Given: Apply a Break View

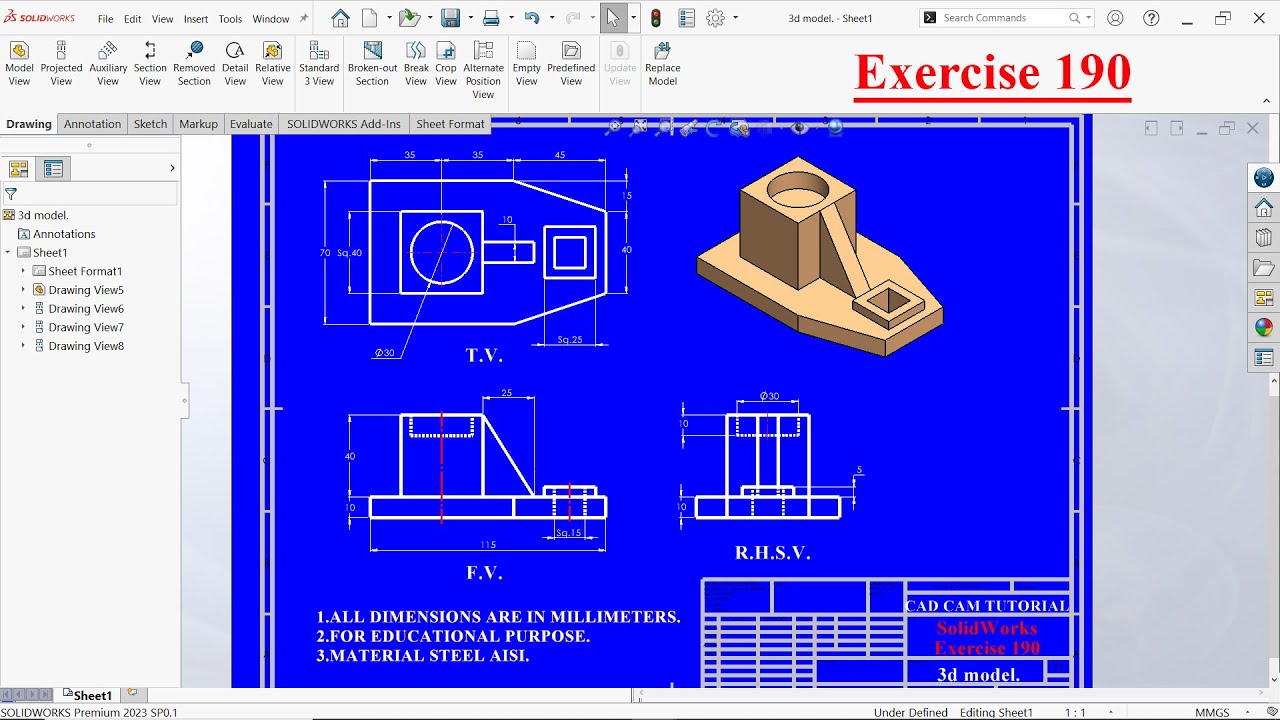Looking at the screenshot, I should pos(416,64).
